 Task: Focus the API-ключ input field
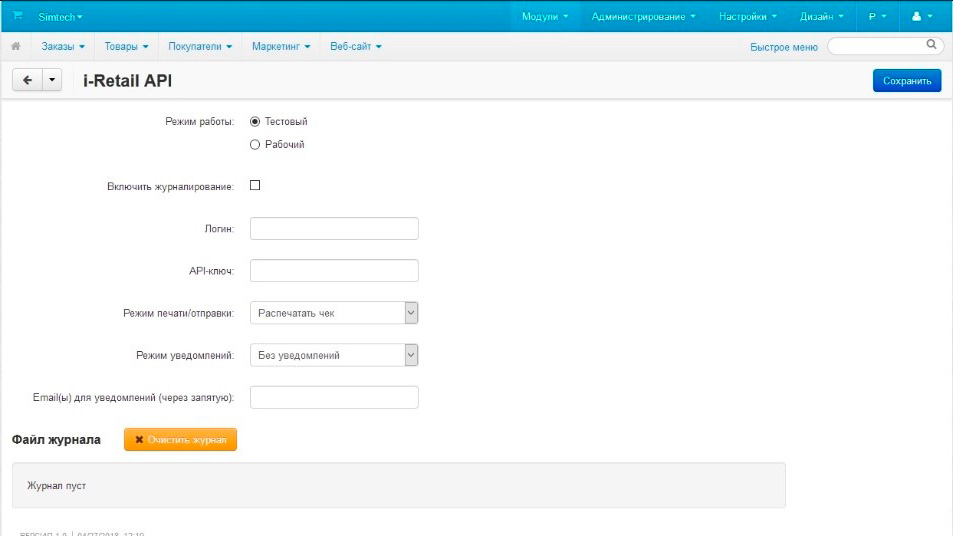334,270
